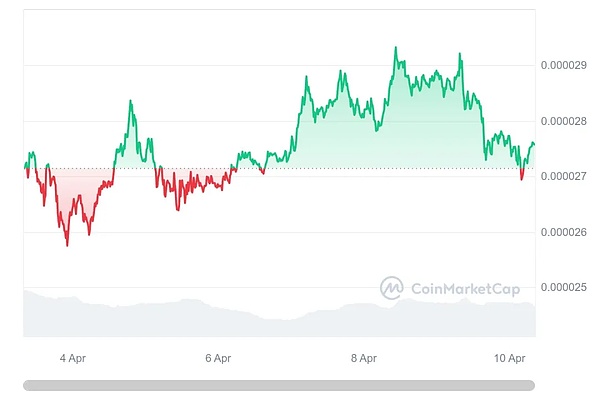
Task: Select the 6 Apr date label
Action: [x=218, y=357]
